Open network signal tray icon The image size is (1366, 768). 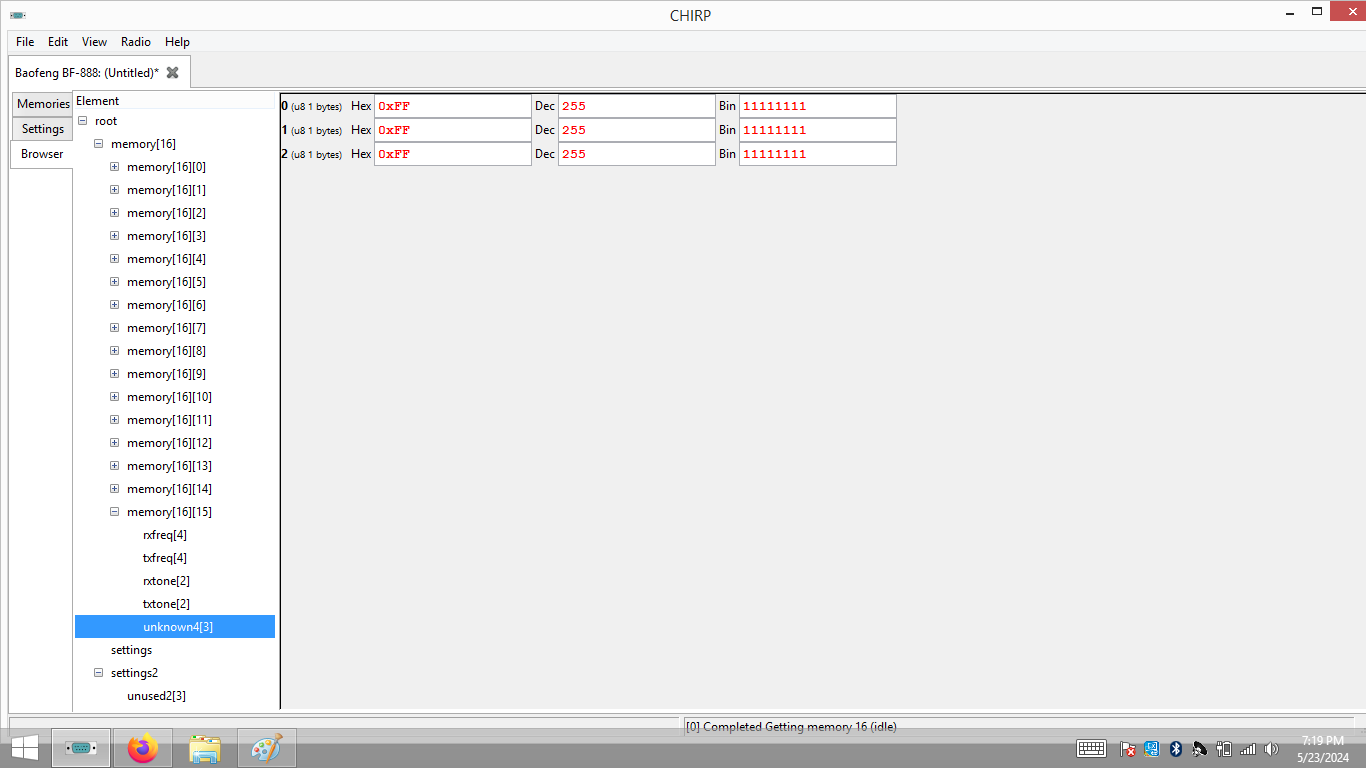[1248, 748]
